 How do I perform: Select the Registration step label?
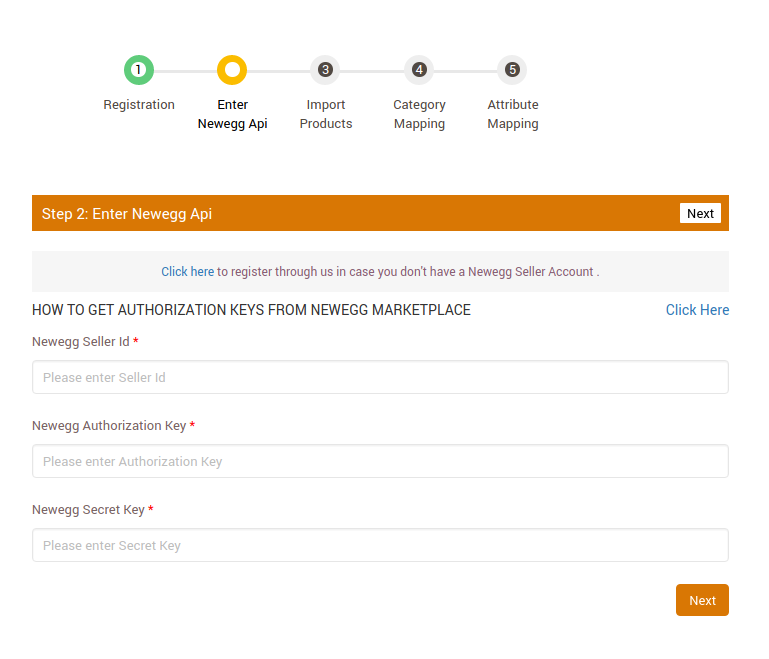[139, 104]
